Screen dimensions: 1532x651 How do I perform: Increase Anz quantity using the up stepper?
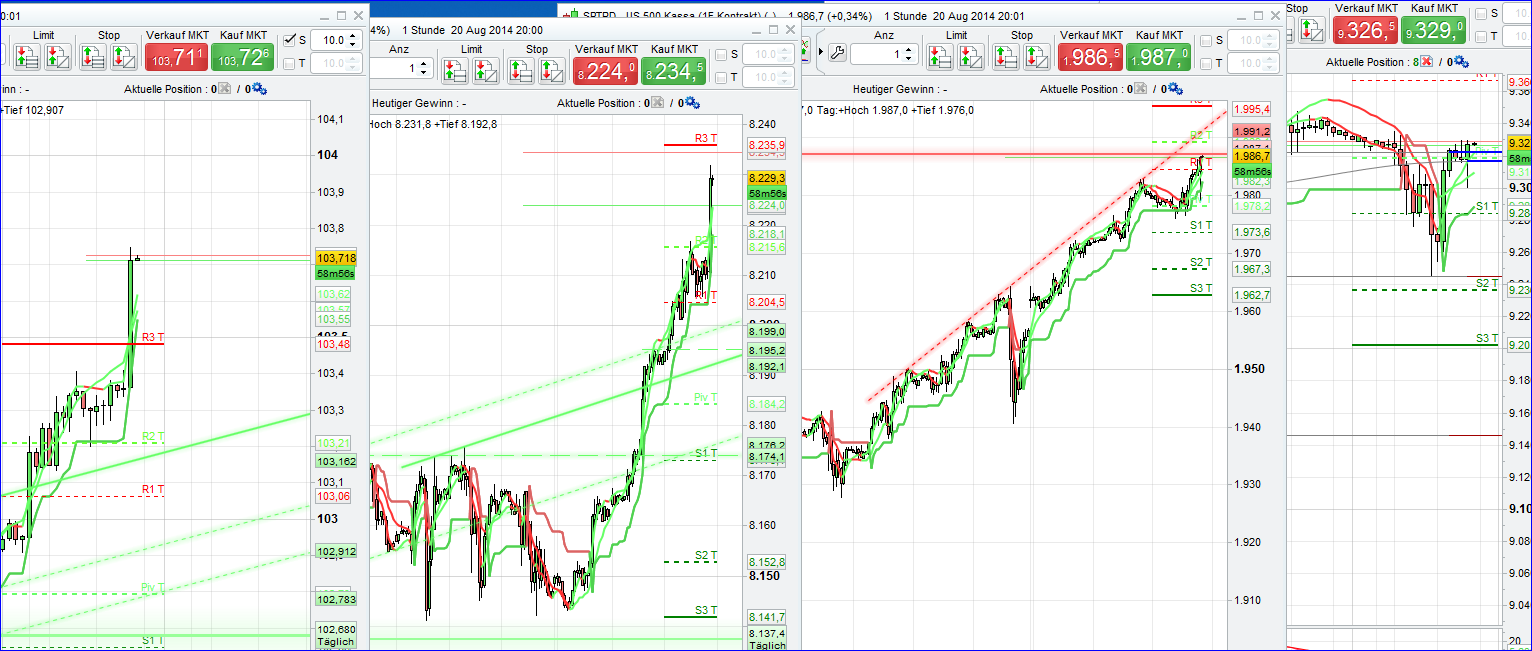pos(907,48)
